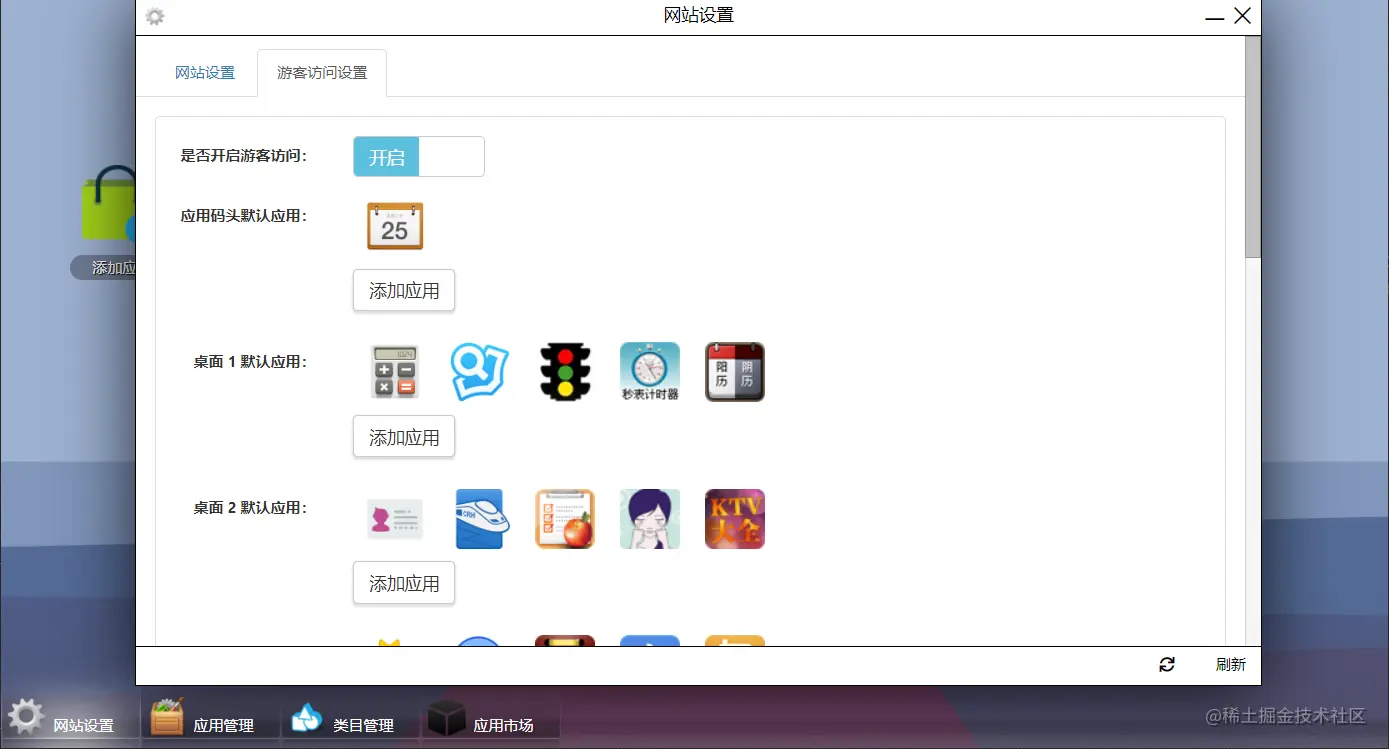Select the calculator app icon

tap(395, 372)
